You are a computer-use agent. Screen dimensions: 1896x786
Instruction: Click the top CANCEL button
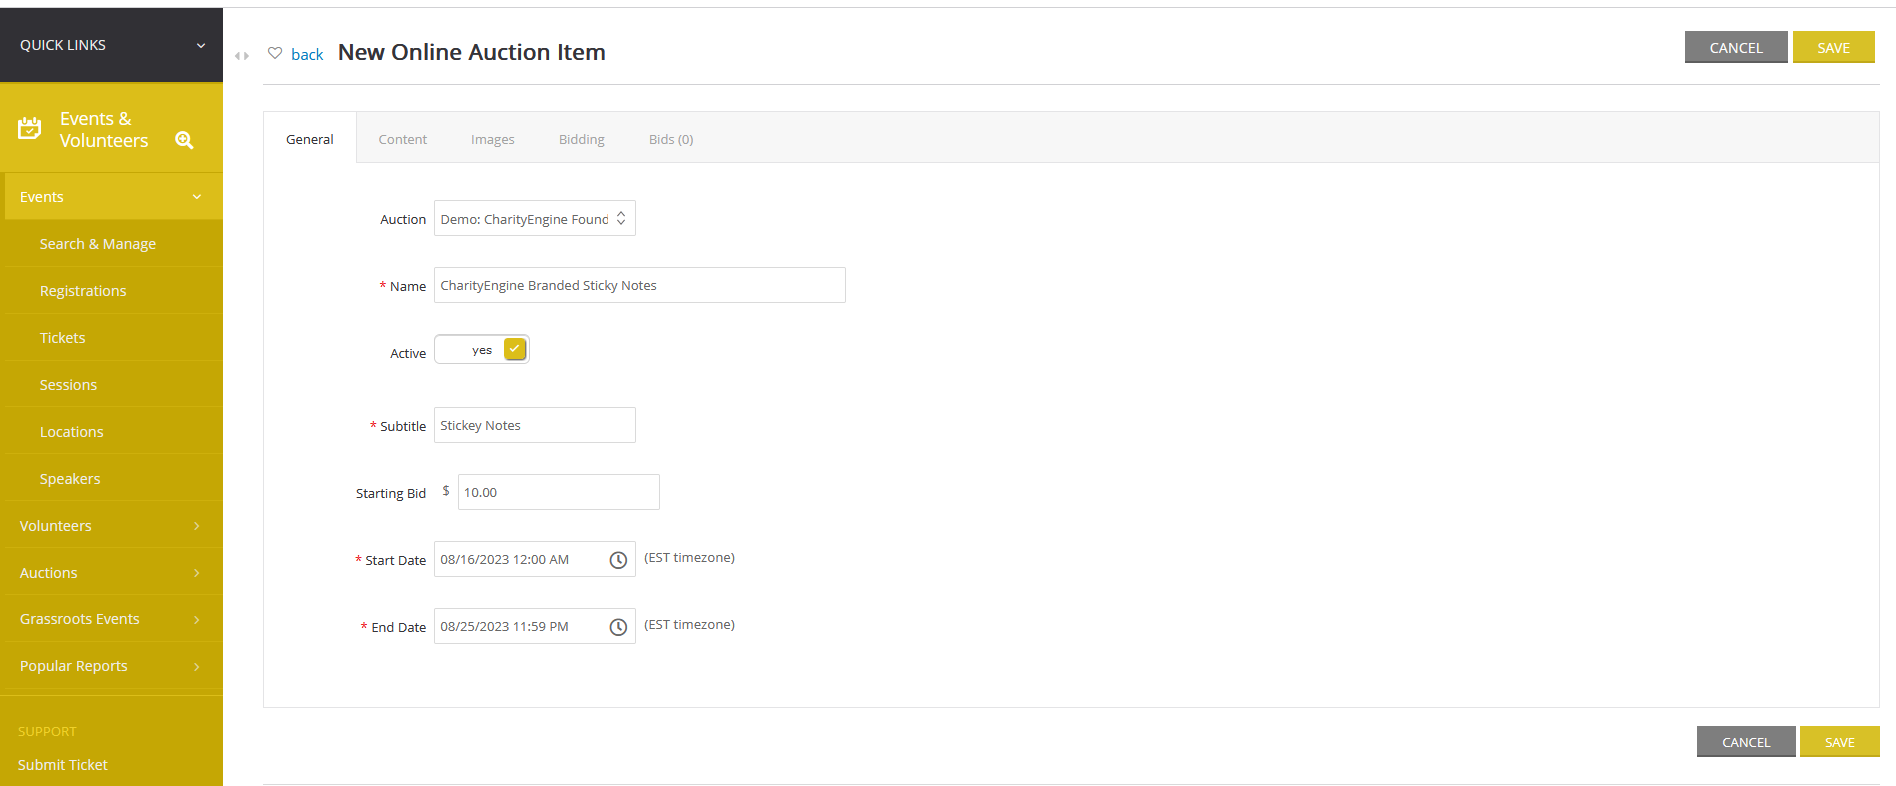click(1736, 47)
